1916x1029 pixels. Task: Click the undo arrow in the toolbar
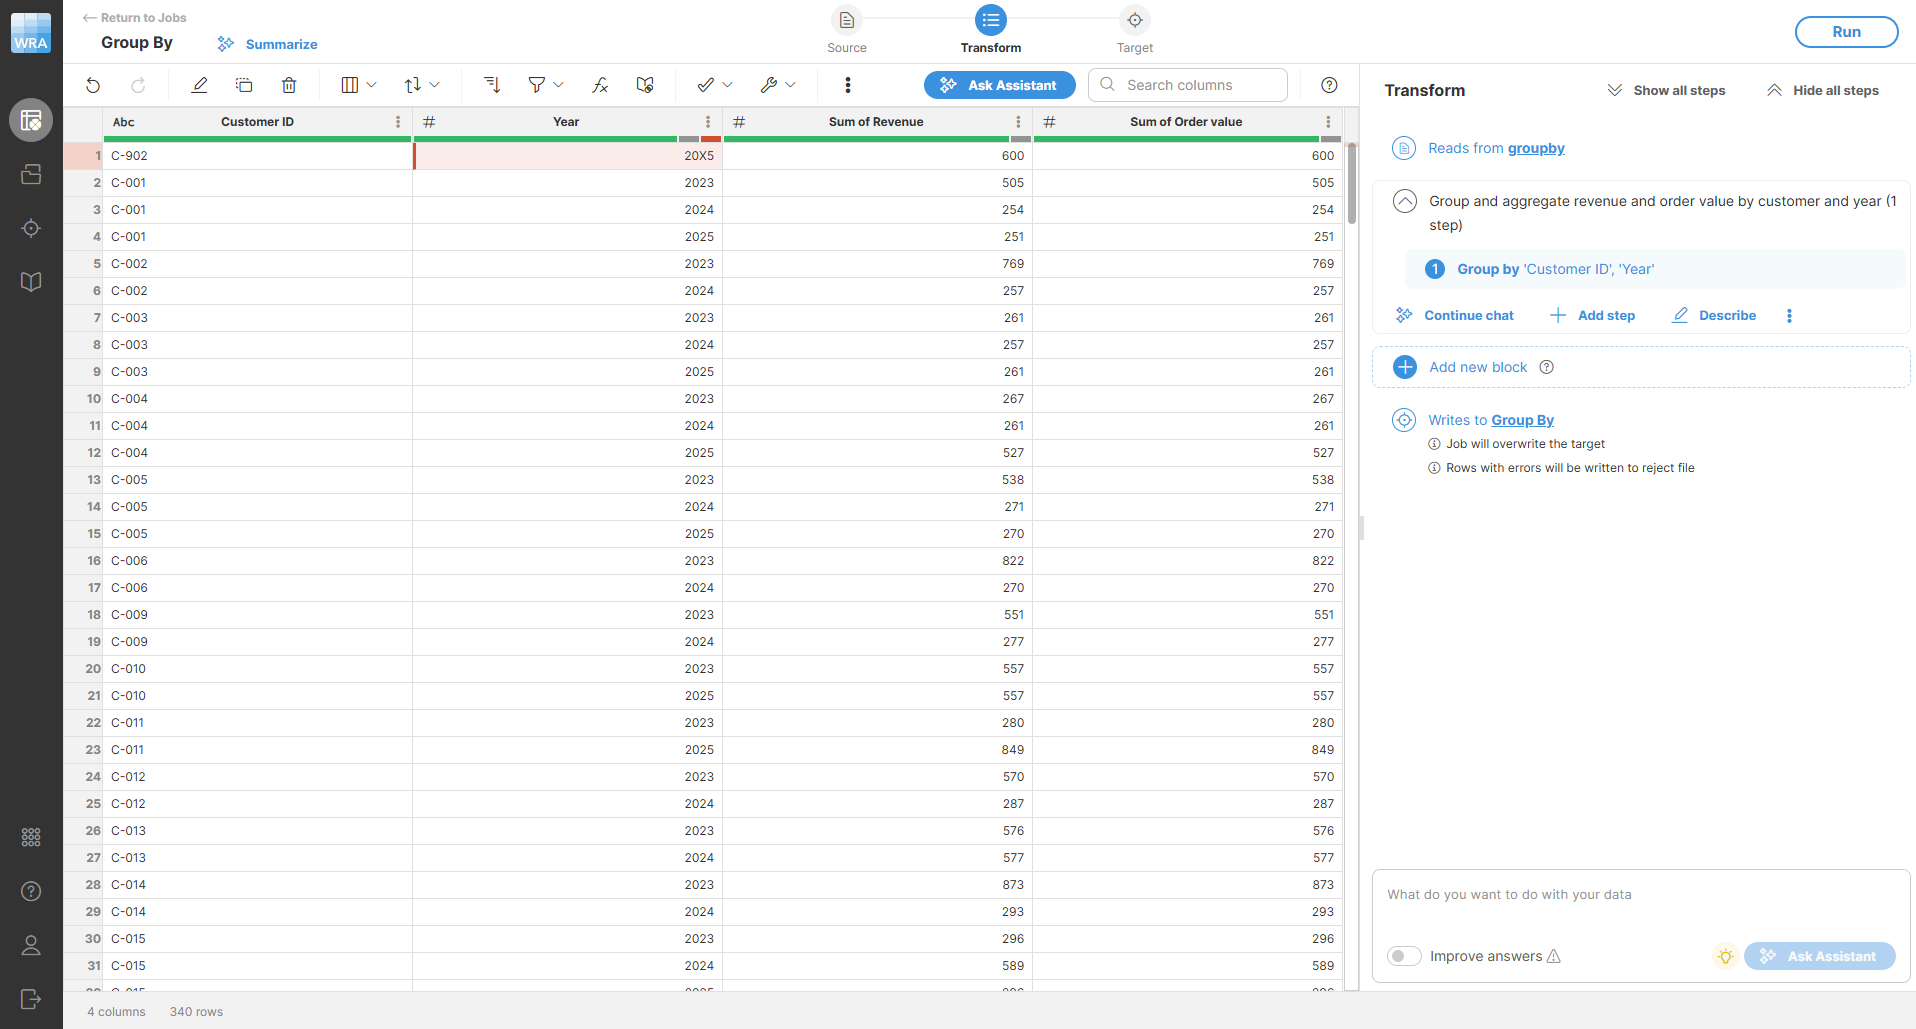coord(93,85)
